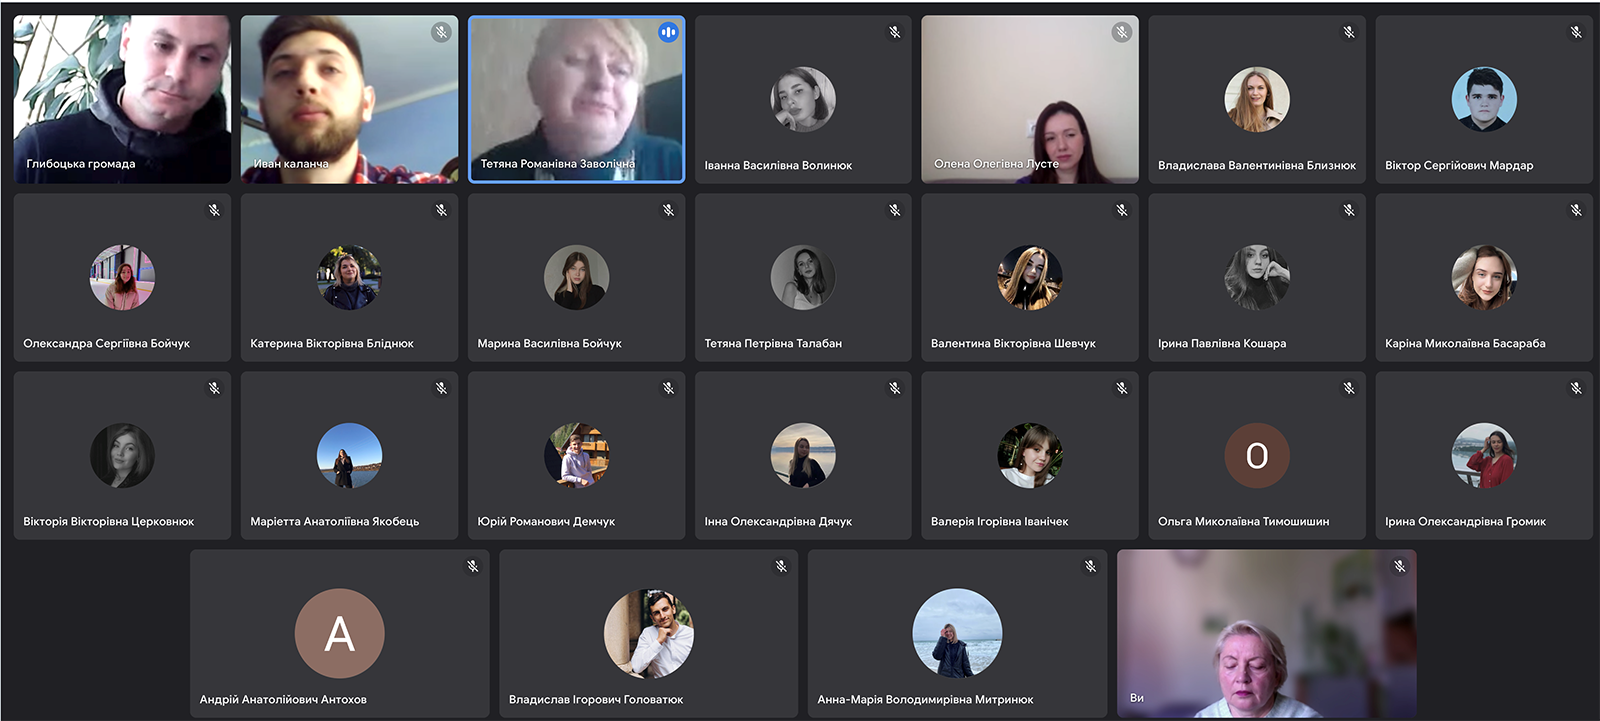Select Глибоцька громада video tile

(122, 99)
